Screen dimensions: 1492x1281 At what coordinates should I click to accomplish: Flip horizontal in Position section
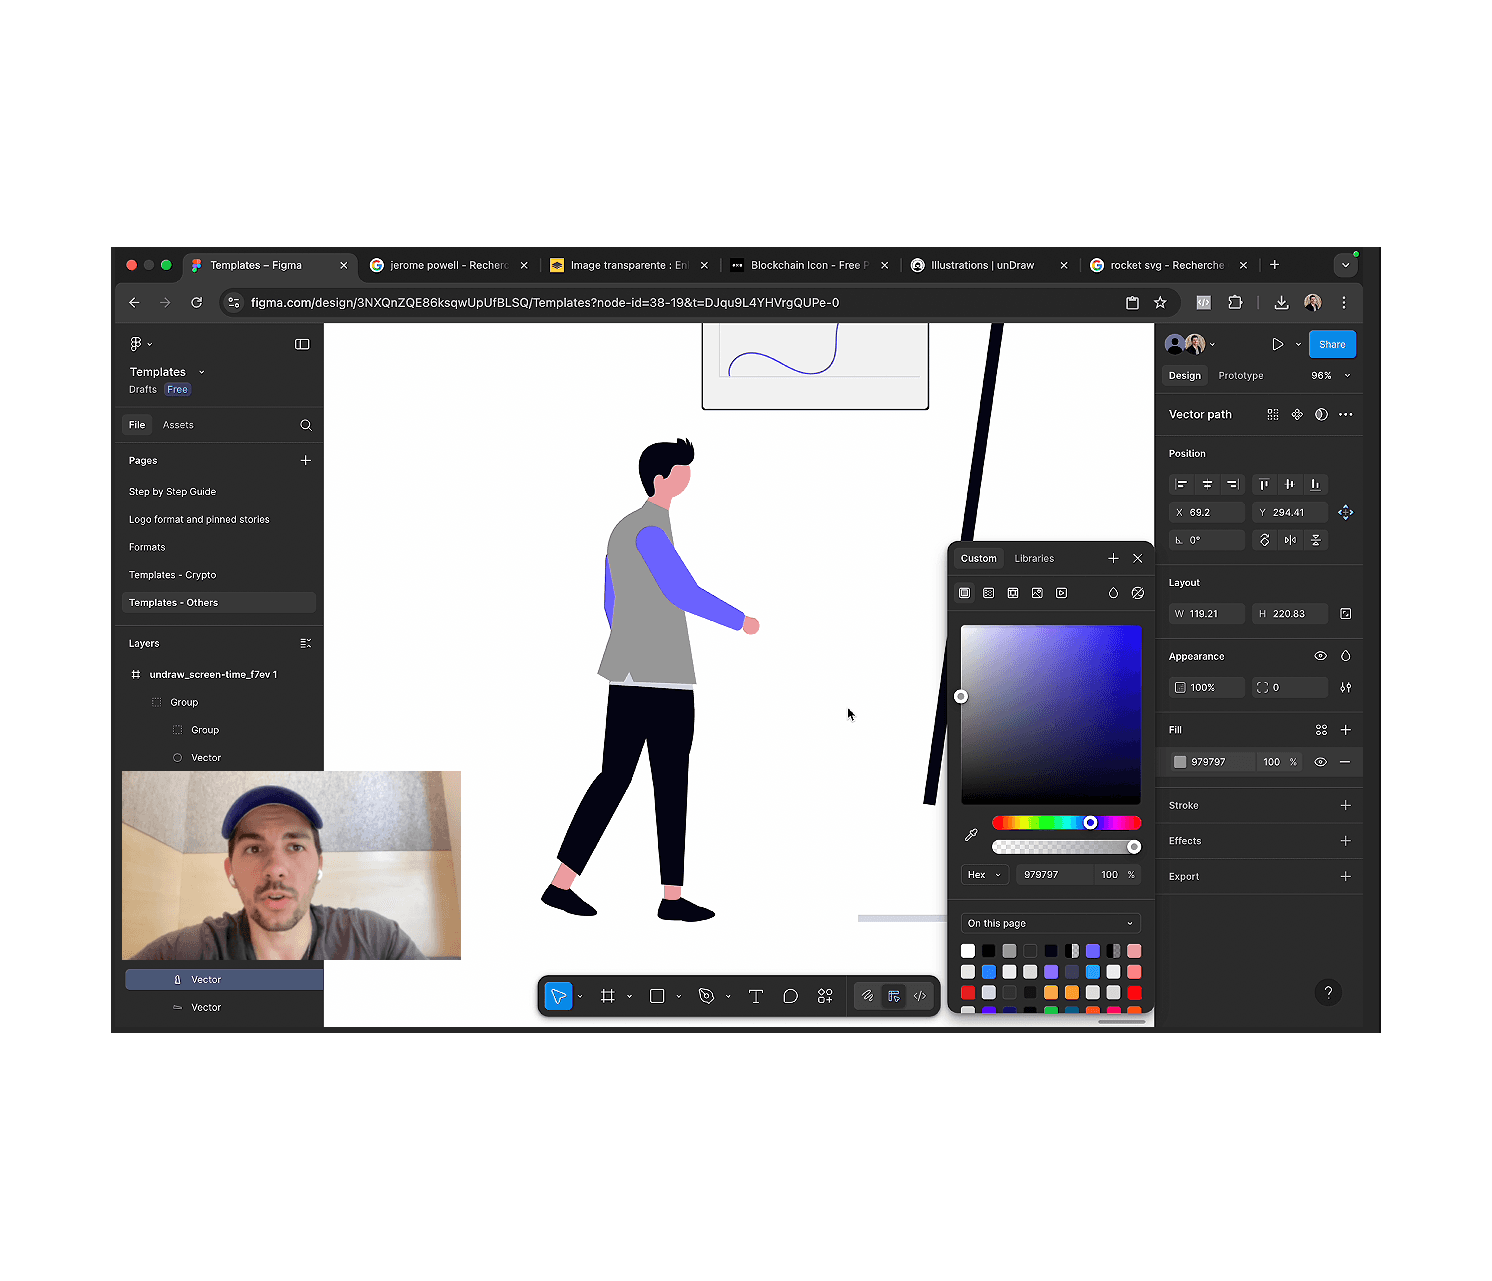(1290, 540)
